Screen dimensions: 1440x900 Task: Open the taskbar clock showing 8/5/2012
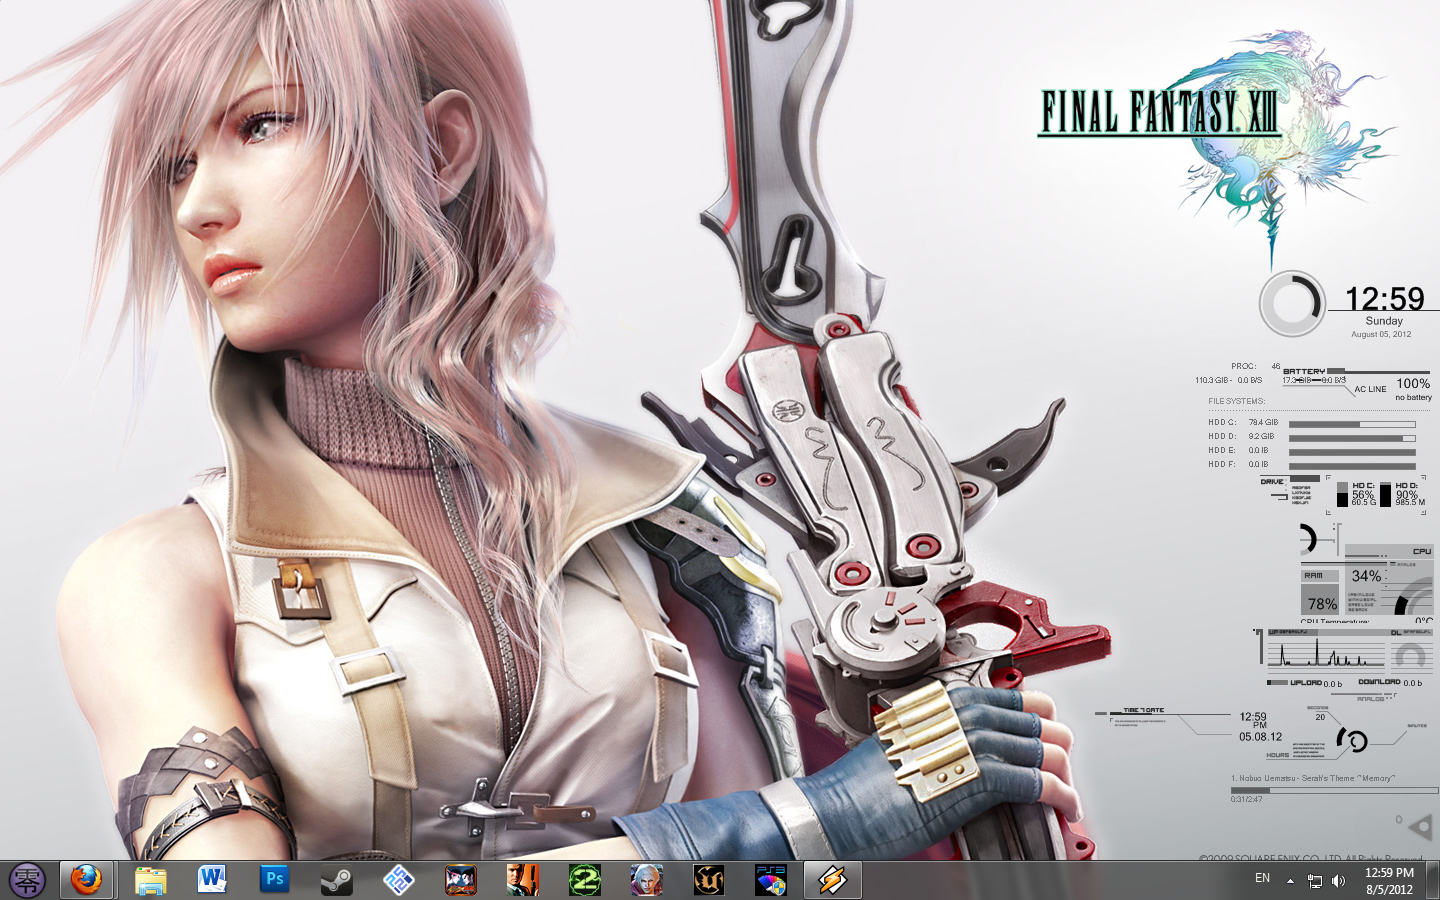point(1389,881)
